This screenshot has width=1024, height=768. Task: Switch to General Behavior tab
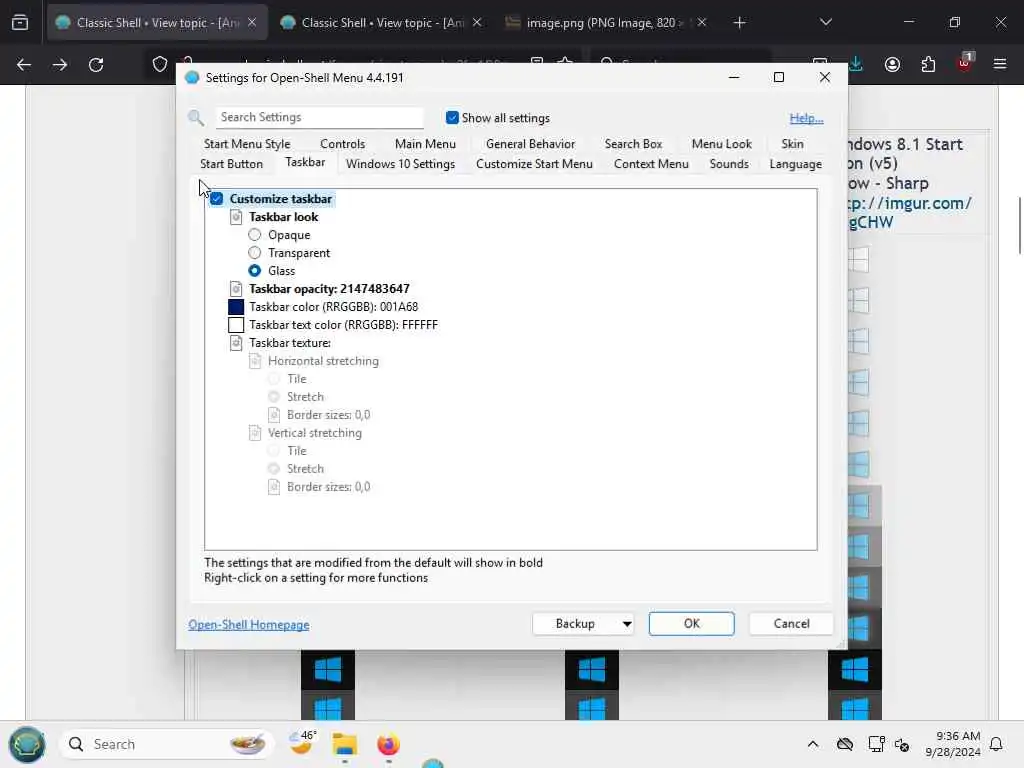tap(530, 144)
